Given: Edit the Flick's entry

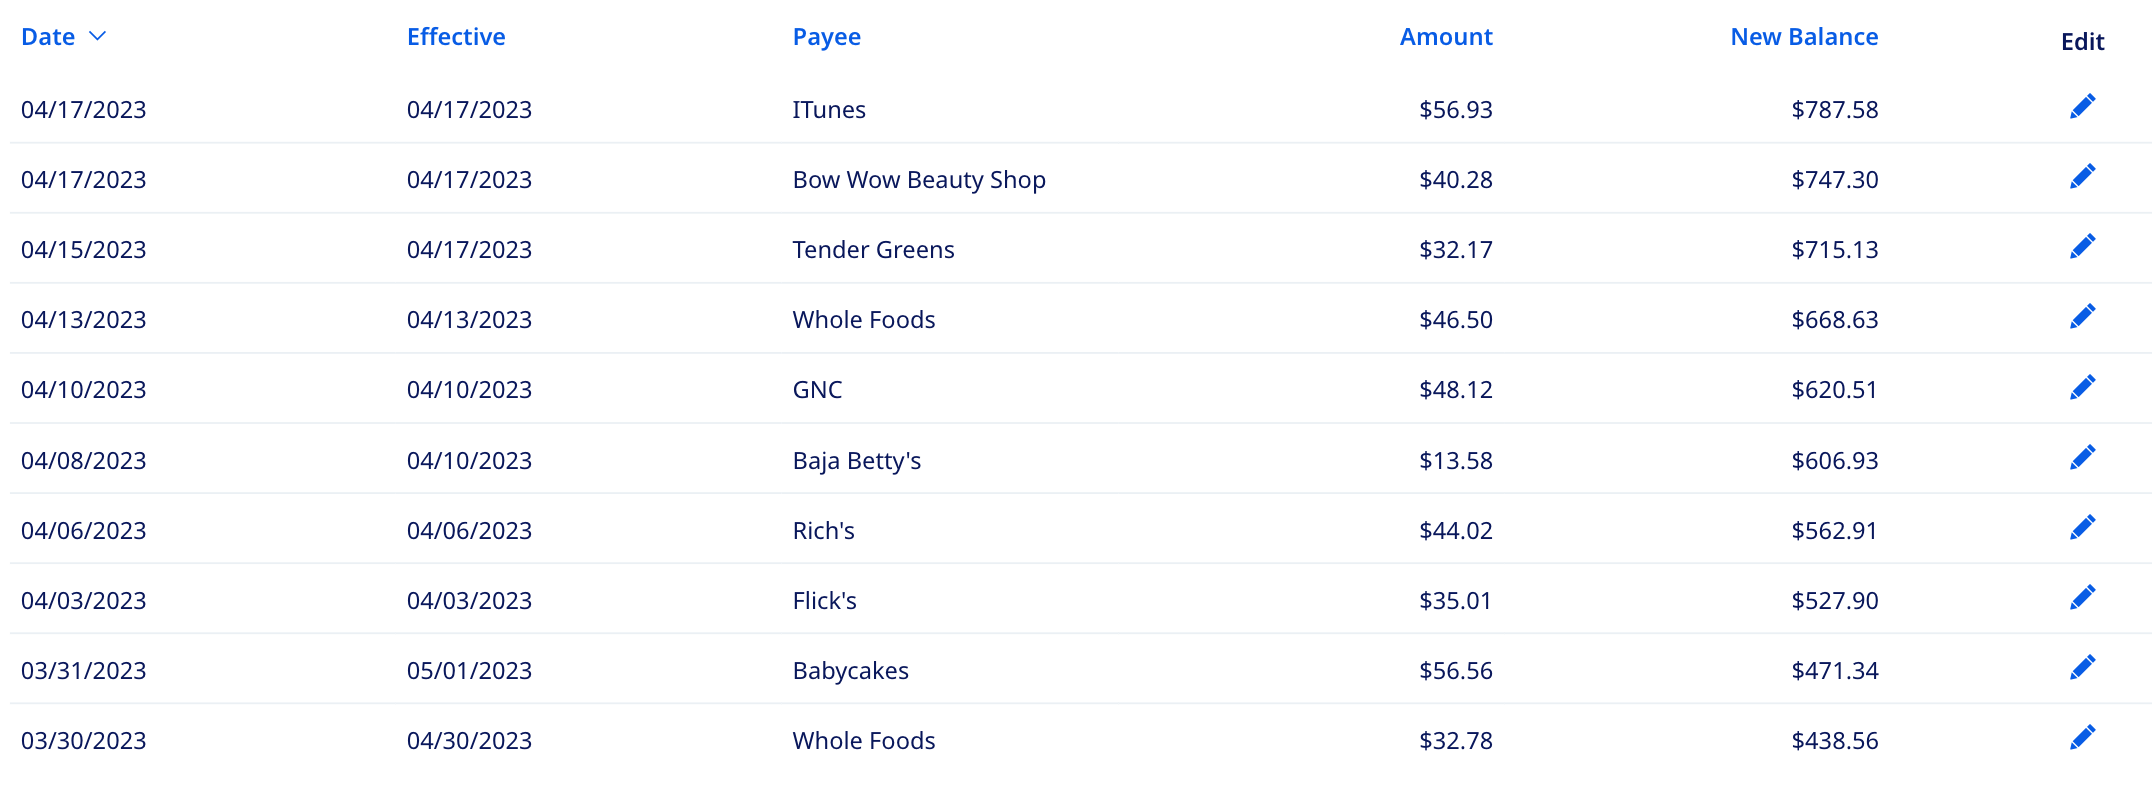Looking at the screenshot, I should click(2081, 596).
